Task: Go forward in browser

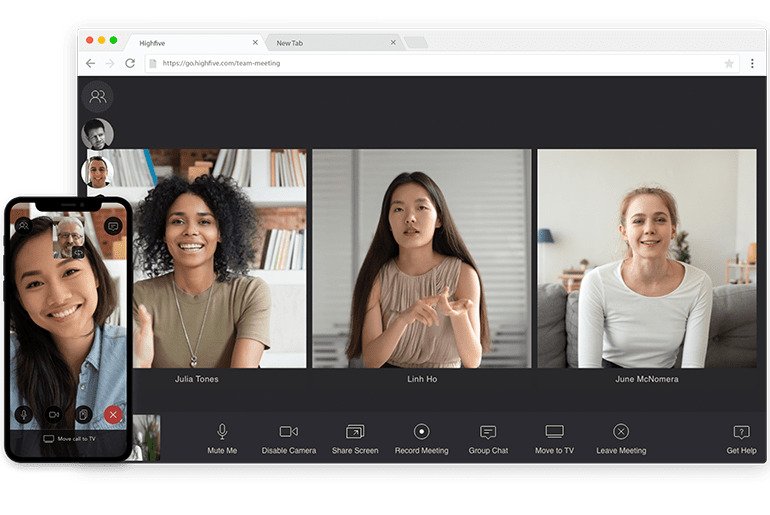Action: tap(110, 63)
